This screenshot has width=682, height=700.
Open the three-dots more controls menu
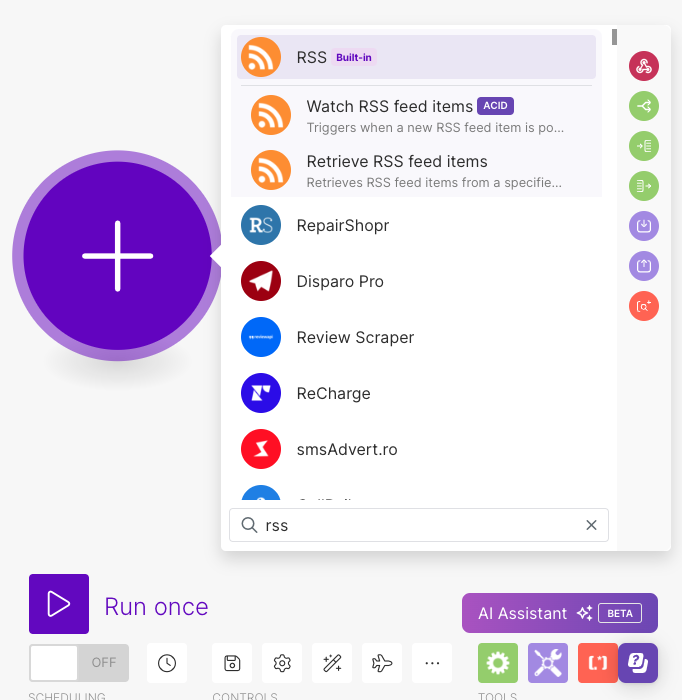[432, 663]
